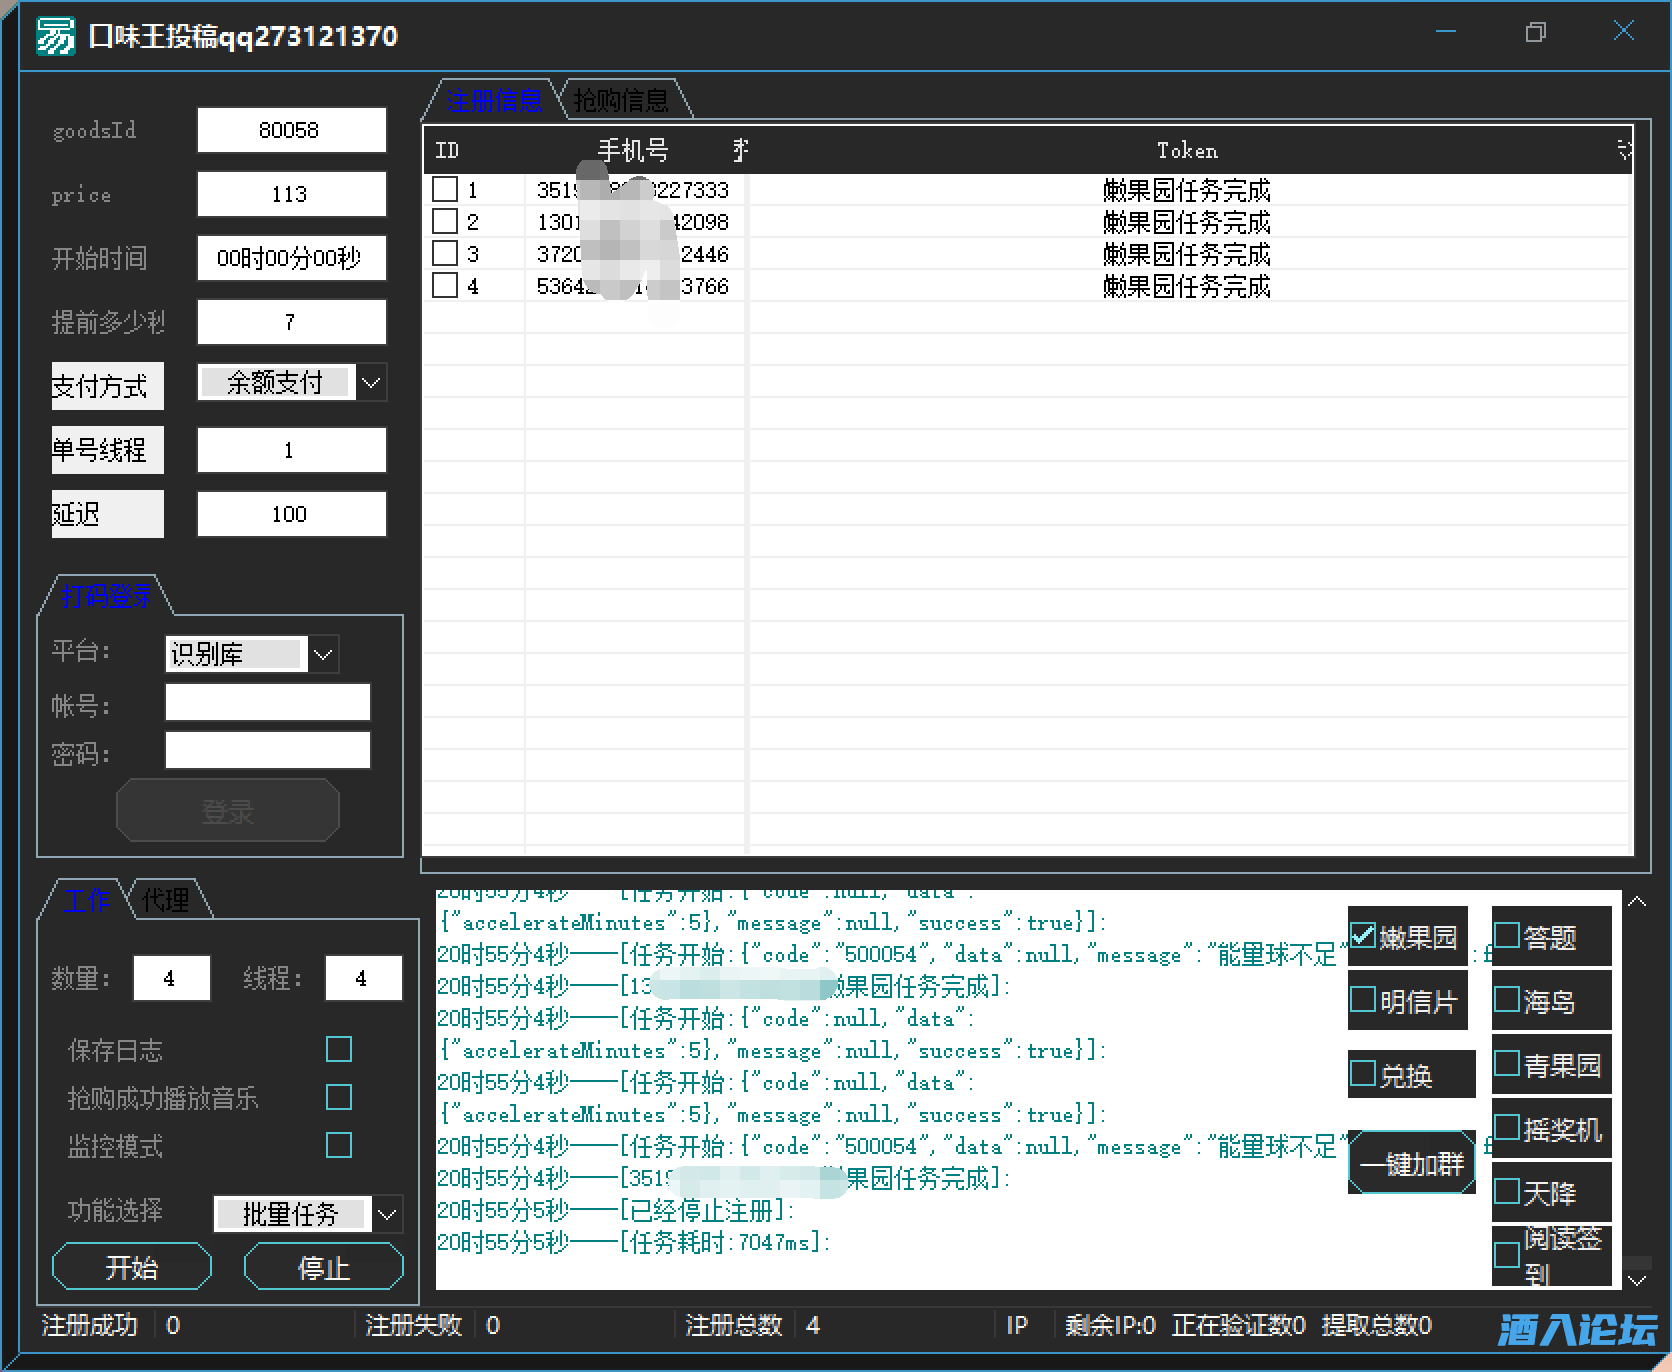
Task: Open the 支付方式 dropdown
Action: (371, 383)
